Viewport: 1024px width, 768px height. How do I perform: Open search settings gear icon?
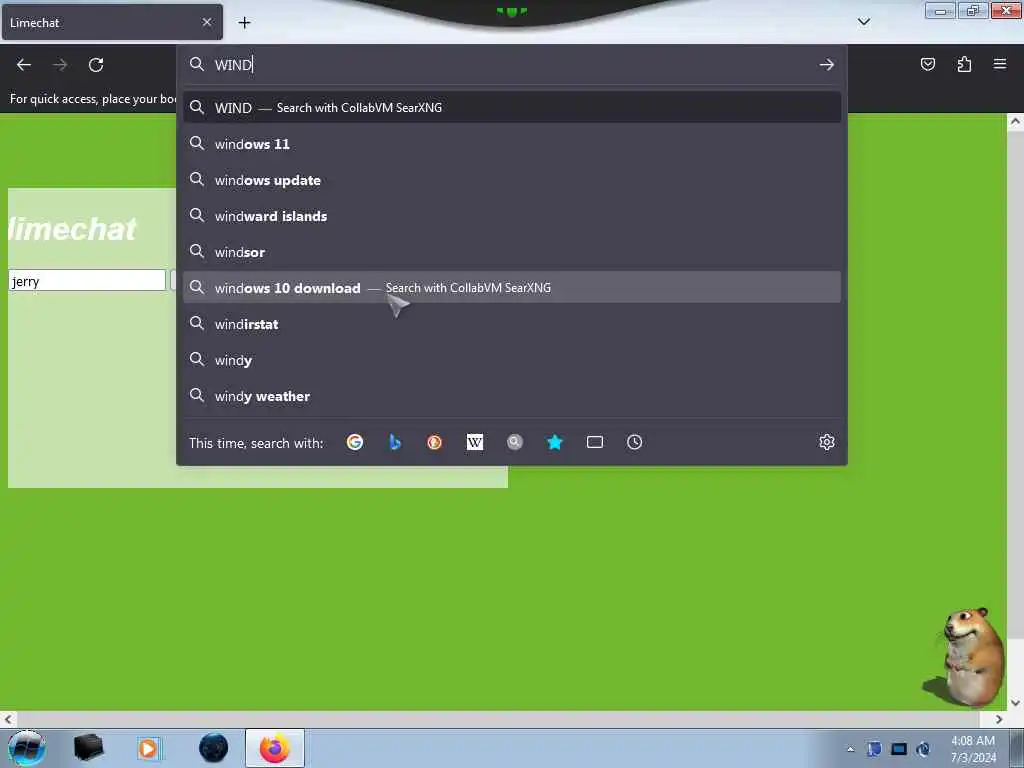click(x=827, y=442)
